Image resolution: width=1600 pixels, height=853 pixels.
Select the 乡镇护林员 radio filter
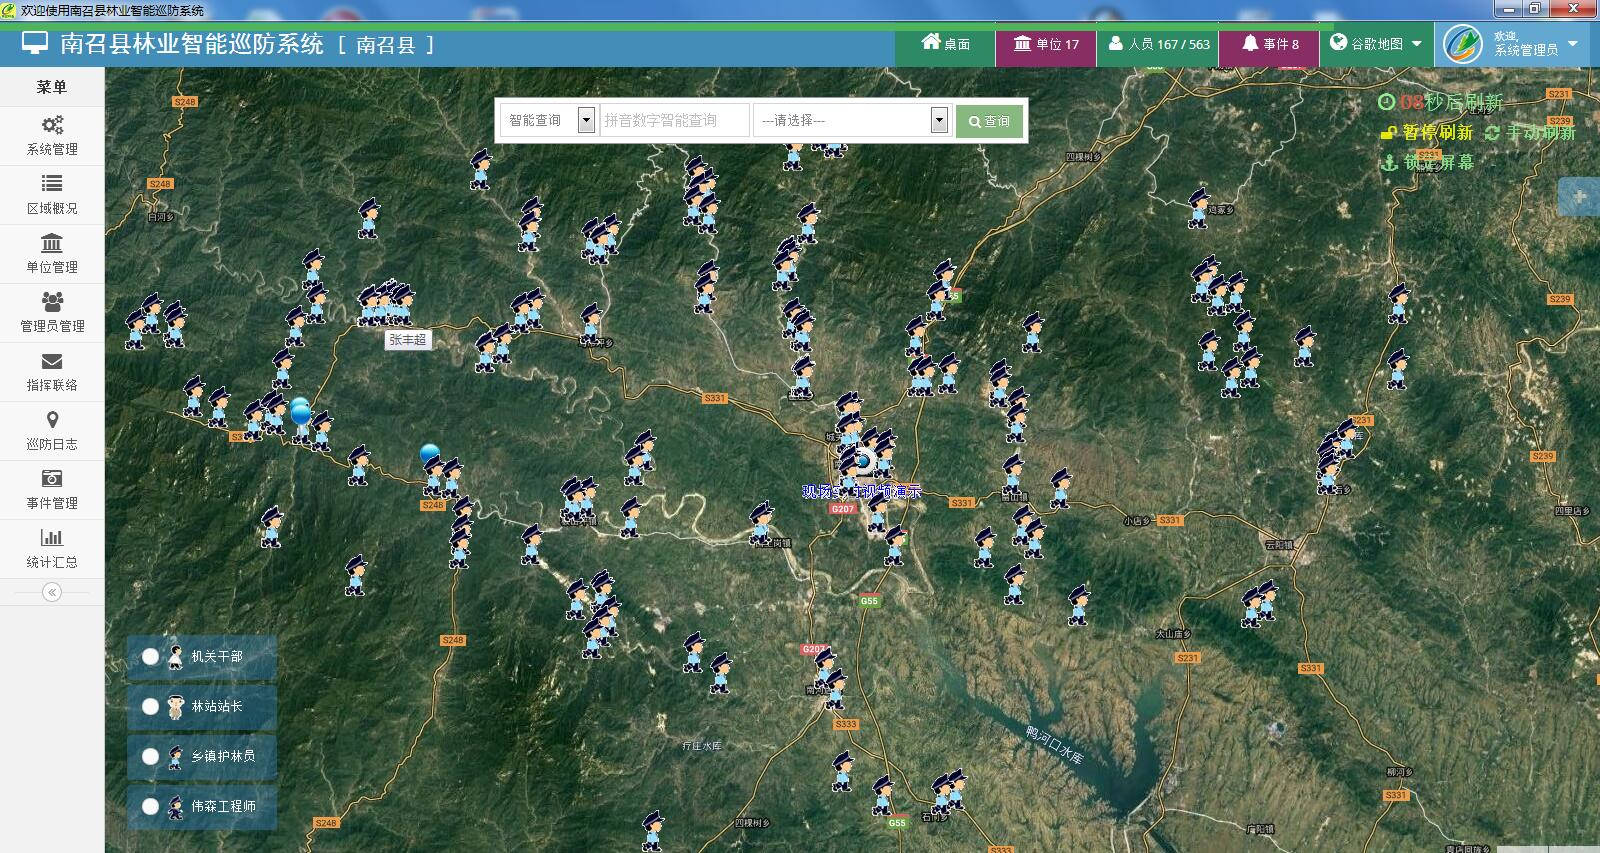point(150,757)
